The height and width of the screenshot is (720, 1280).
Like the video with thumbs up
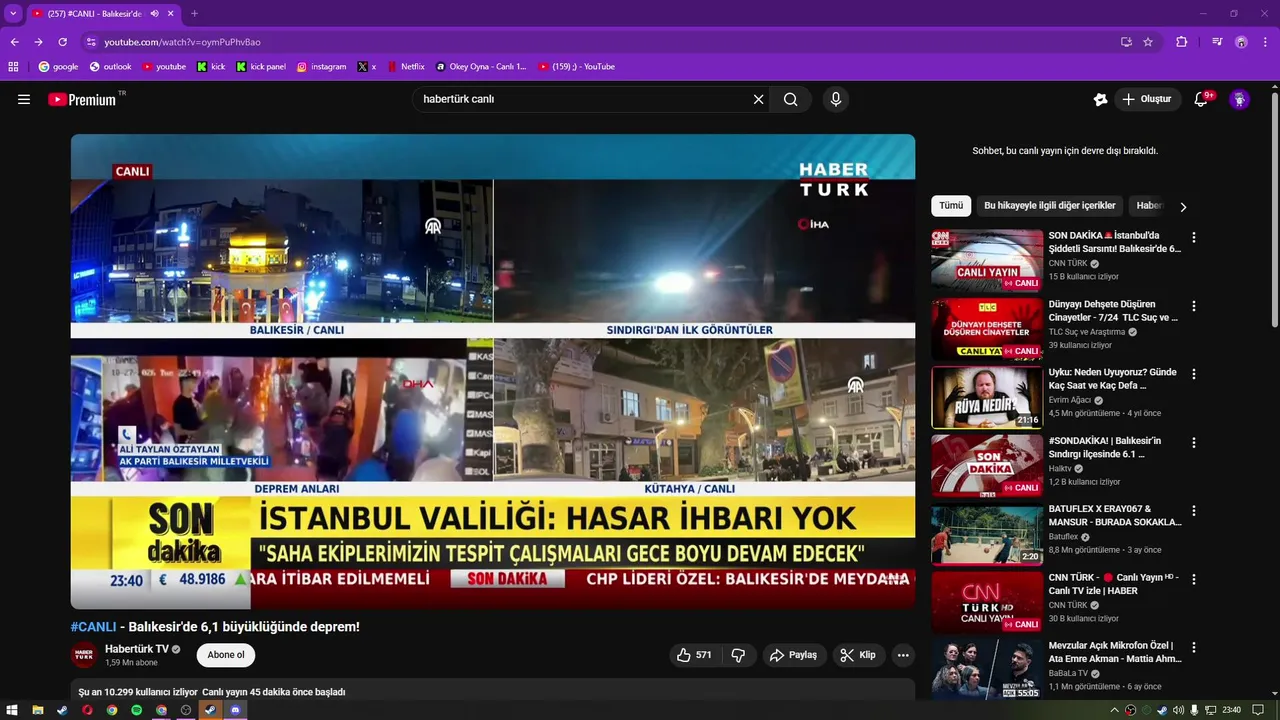(x=694, y=655)
